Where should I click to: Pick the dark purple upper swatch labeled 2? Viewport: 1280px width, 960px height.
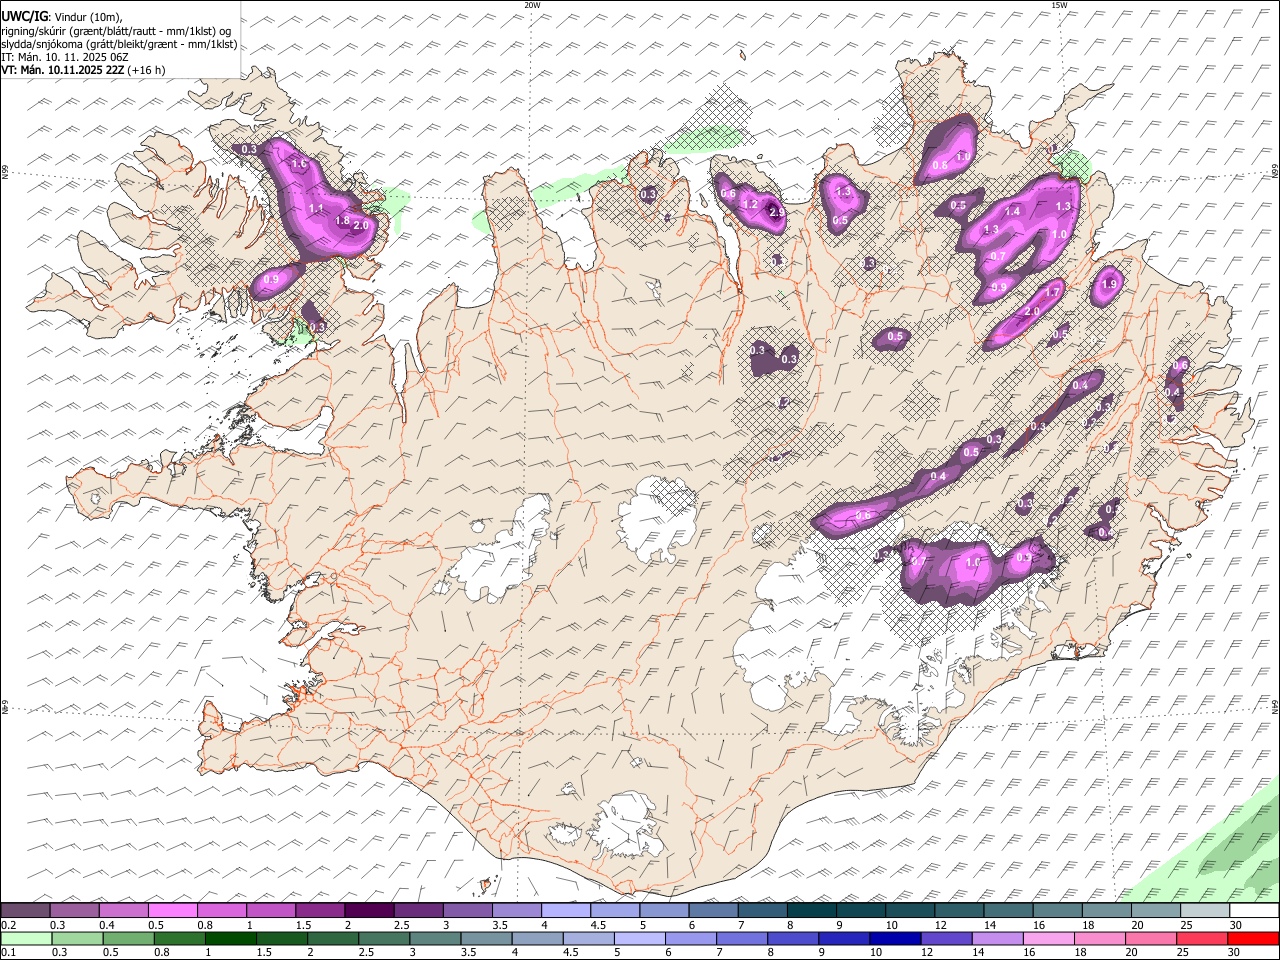(369, 910)
